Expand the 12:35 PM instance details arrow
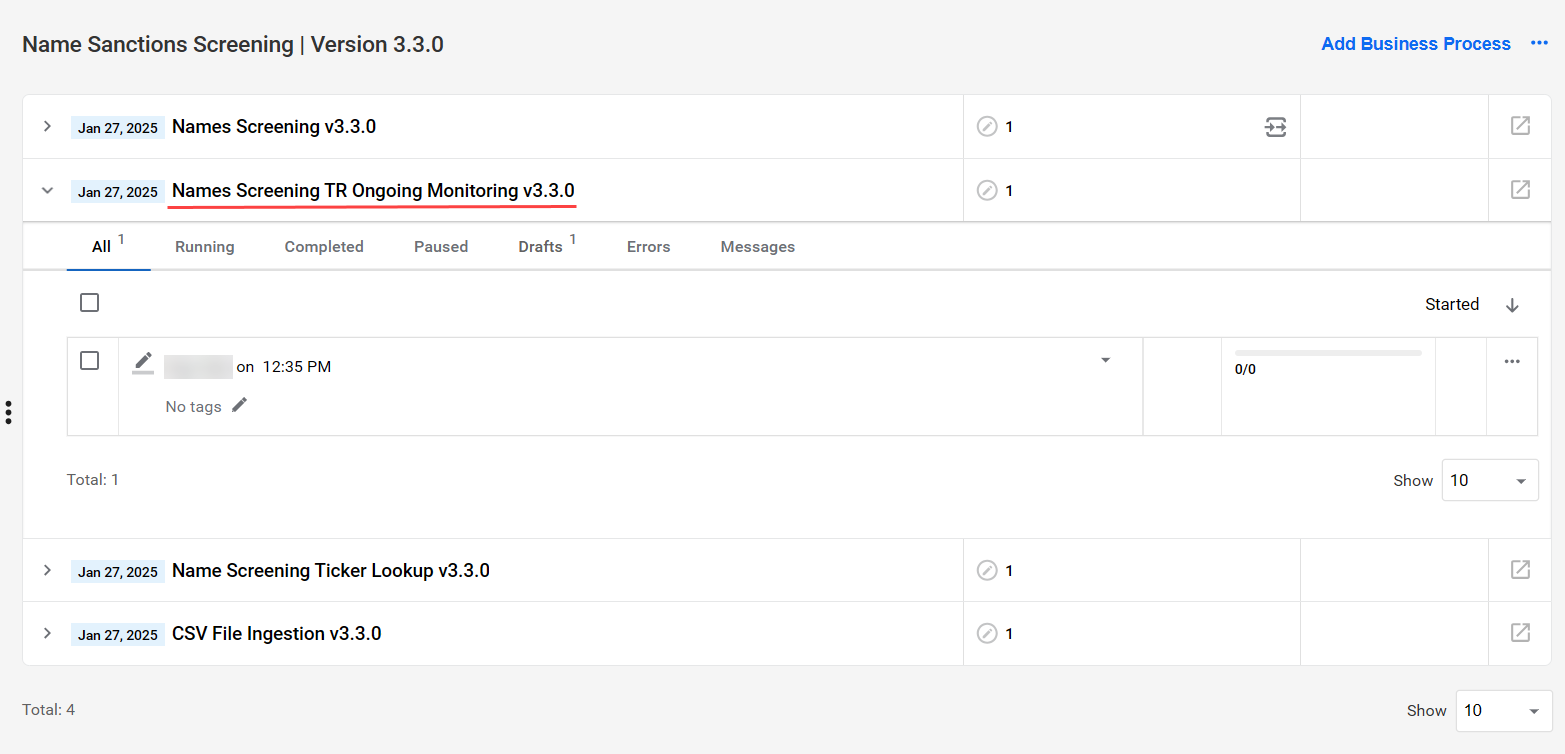The height and width of the screenshot is (754, 1565). pos(1105,360)
